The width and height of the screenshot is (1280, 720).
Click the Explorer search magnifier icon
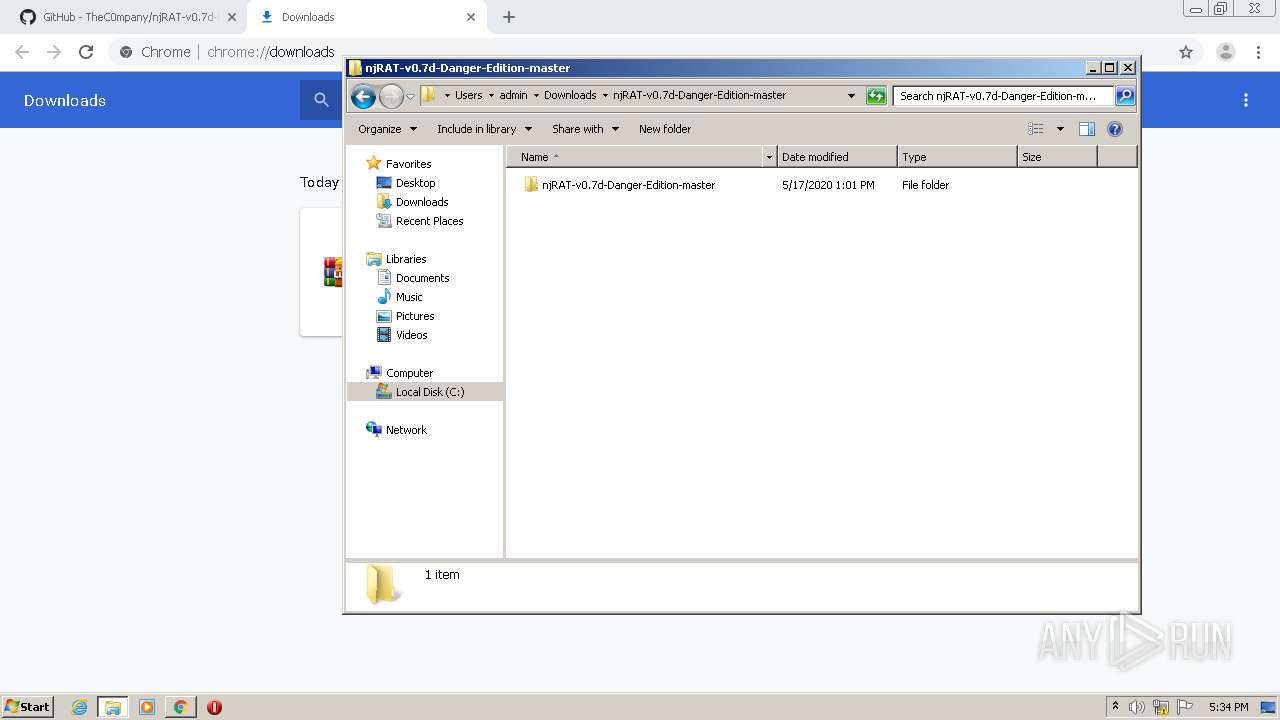coord(1125,96)
